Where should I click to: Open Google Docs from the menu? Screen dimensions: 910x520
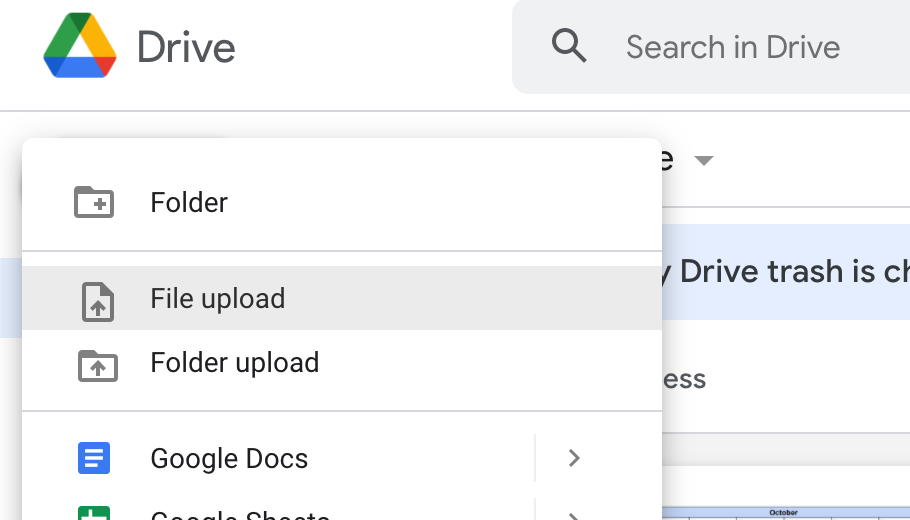278,458
